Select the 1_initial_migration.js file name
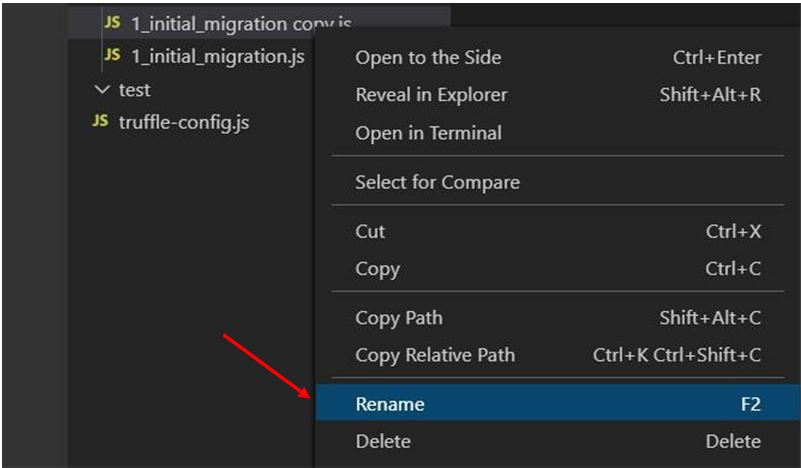The image size is (801, 468). coord(217,56)
